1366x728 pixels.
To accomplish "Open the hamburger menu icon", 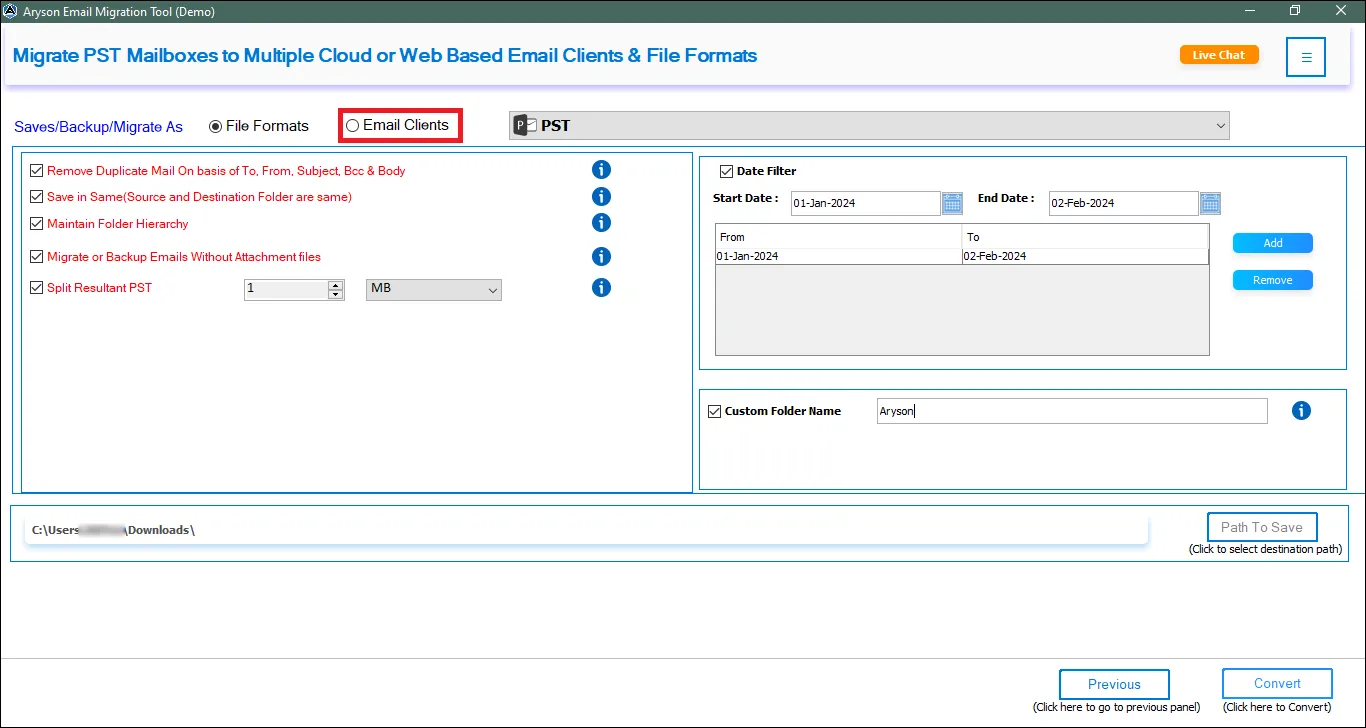I will coord(1306,57).
